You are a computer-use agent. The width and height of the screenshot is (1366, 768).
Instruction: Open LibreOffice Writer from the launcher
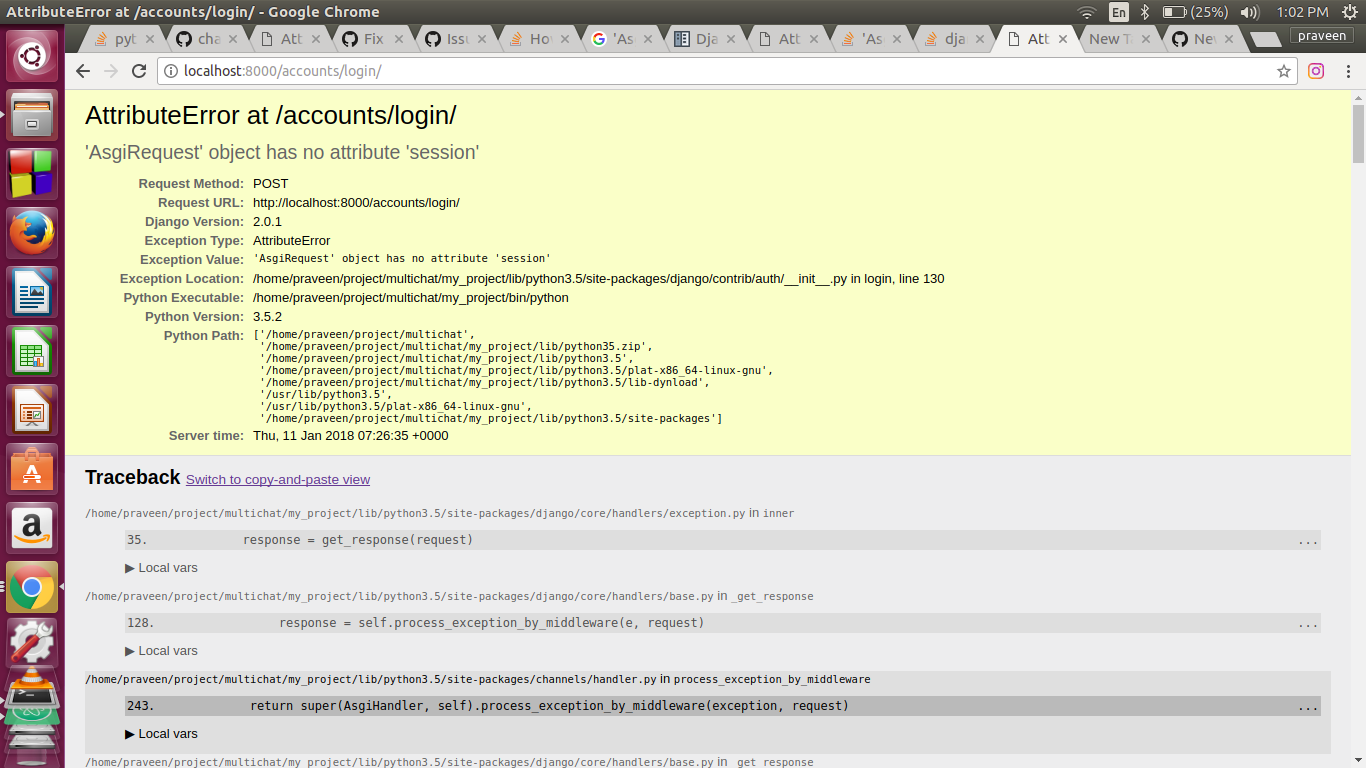31,291
